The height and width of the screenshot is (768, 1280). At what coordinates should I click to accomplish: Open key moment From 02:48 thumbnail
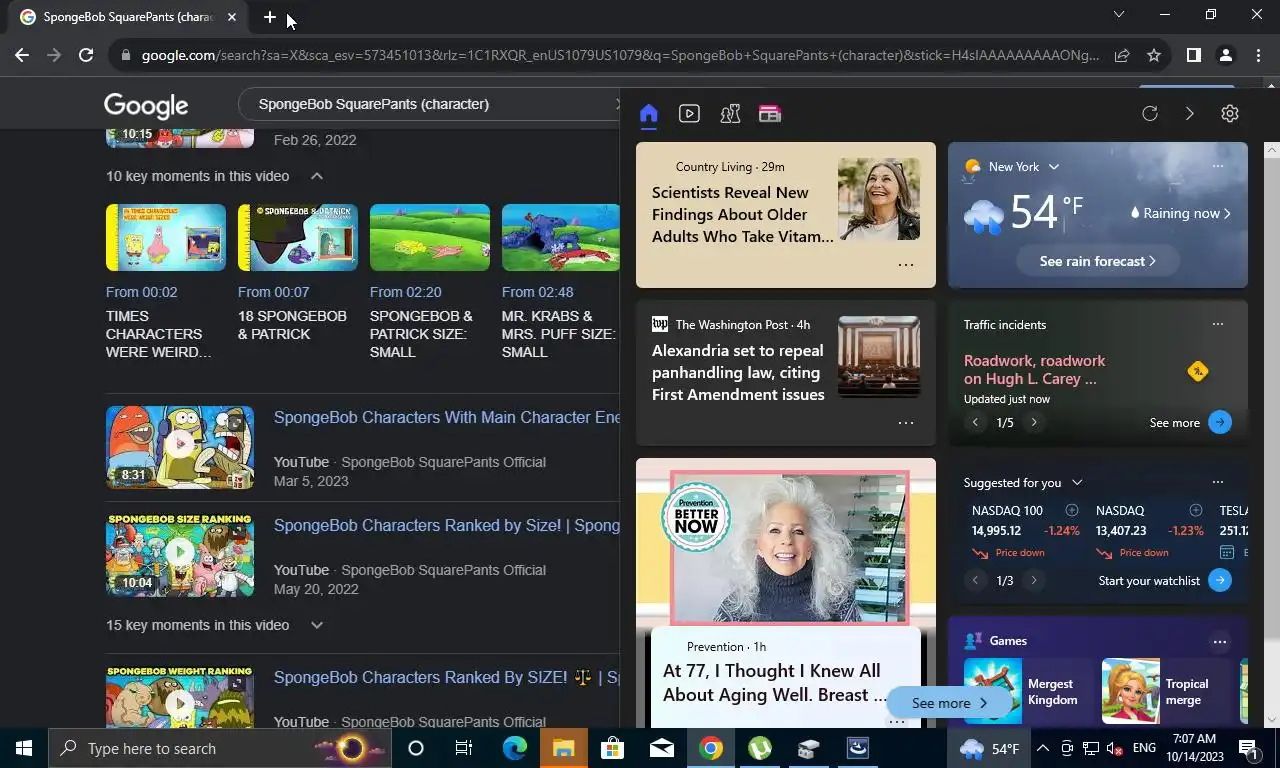coord(561,238)
